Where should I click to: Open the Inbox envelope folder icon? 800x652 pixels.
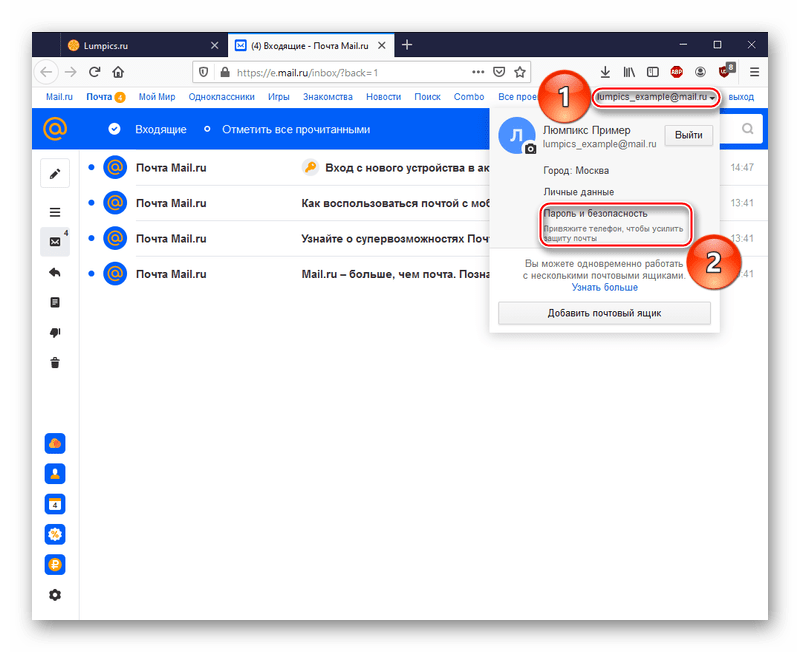click(54, 241)
